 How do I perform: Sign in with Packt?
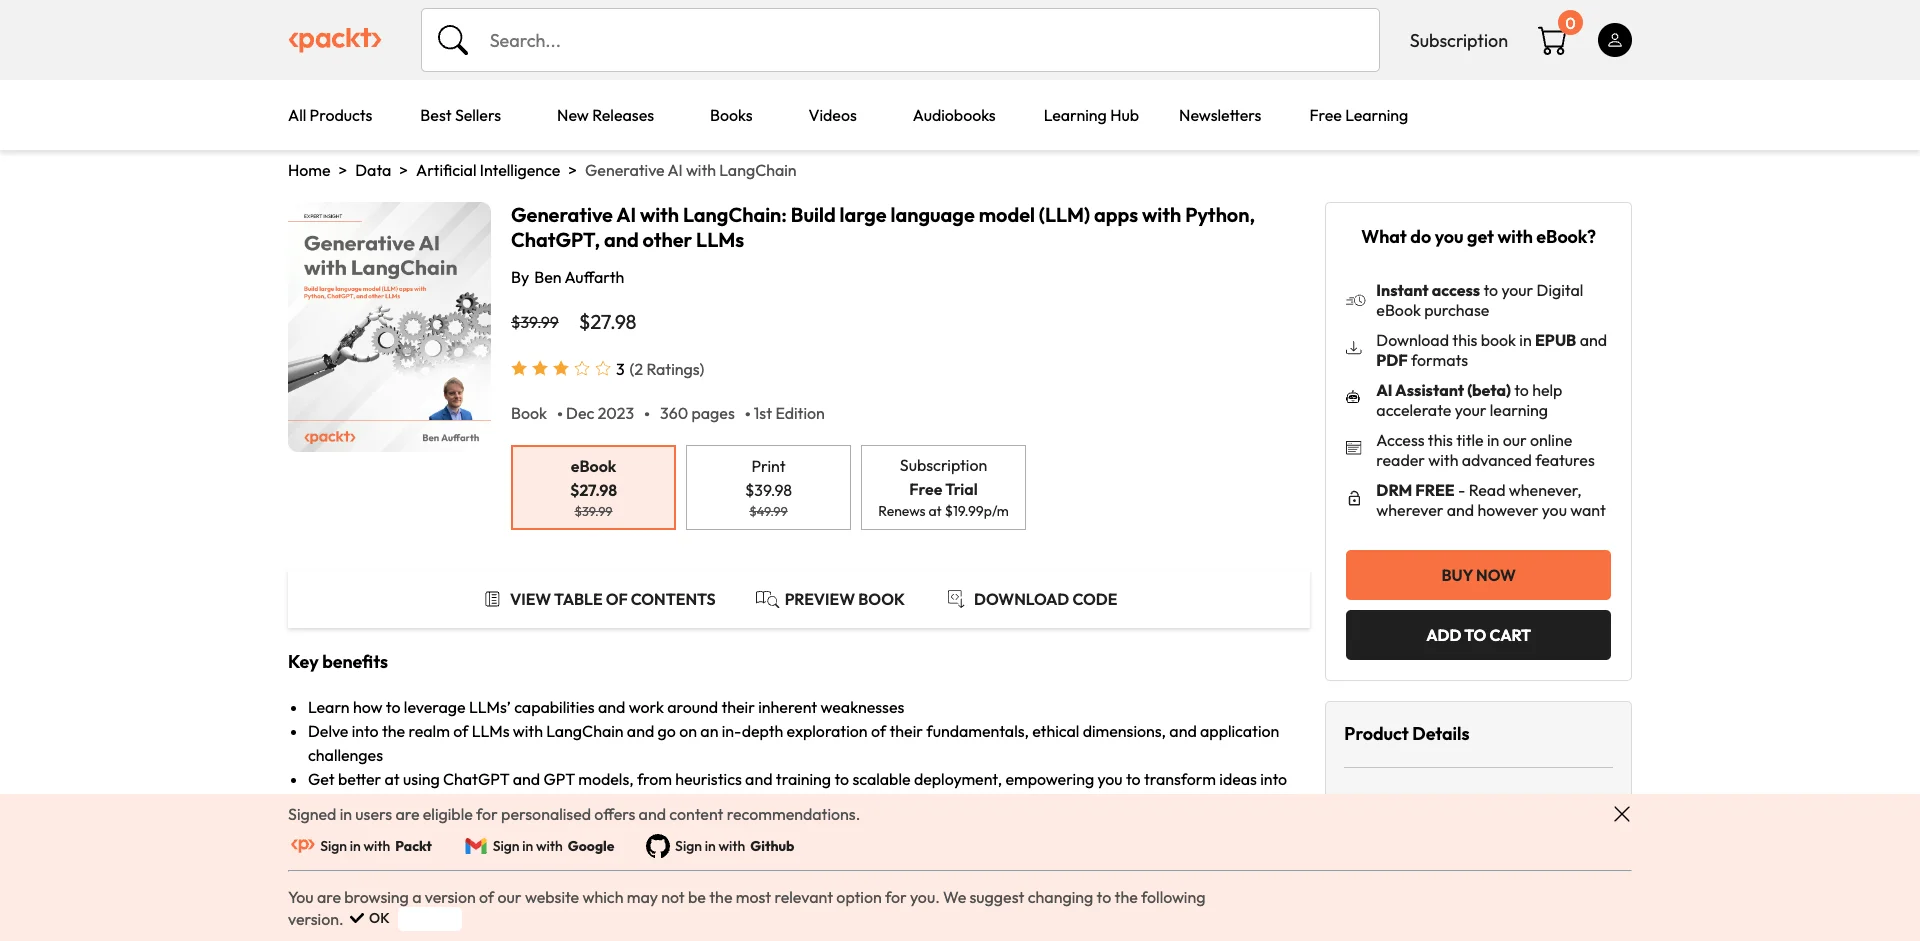pyautogui.click(x=361, y=846)
